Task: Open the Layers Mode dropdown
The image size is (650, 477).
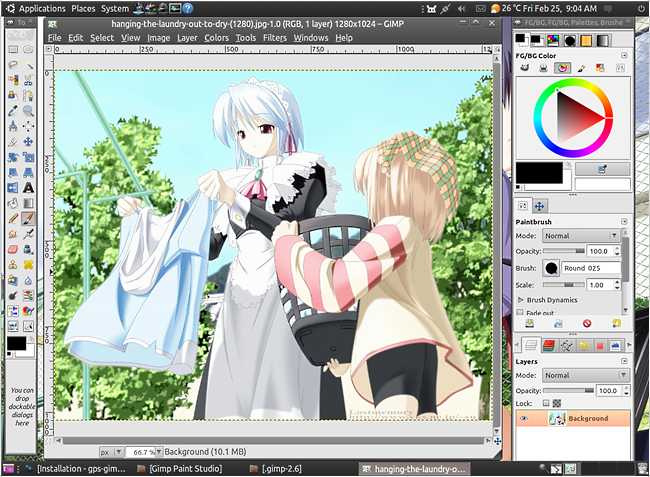Action: tap(584, 375)
